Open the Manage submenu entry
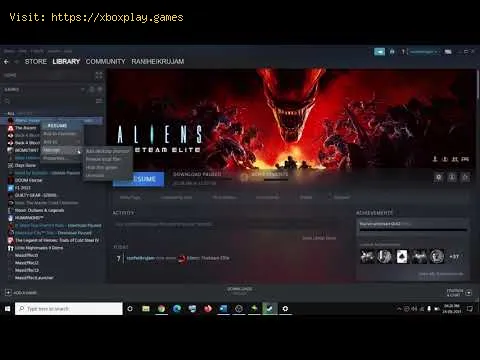 pyautogui.click(x=61, y=150)
